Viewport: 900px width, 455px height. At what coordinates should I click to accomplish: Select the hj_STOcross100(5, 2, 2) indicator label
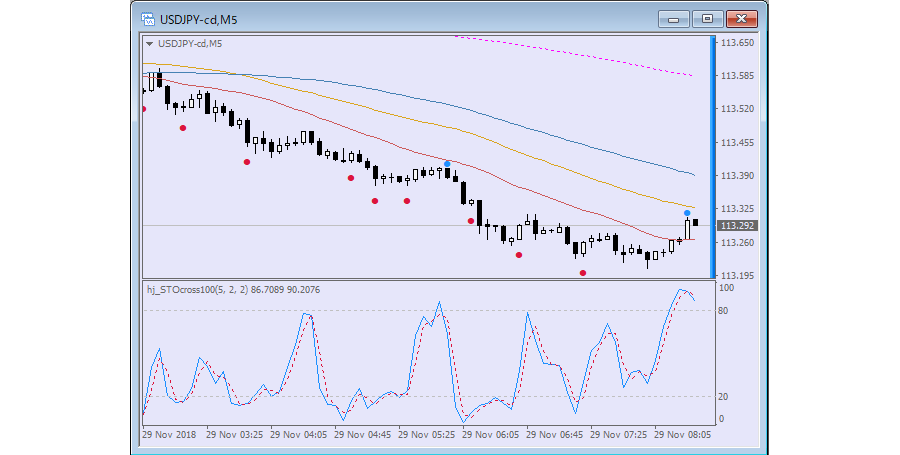197,290
